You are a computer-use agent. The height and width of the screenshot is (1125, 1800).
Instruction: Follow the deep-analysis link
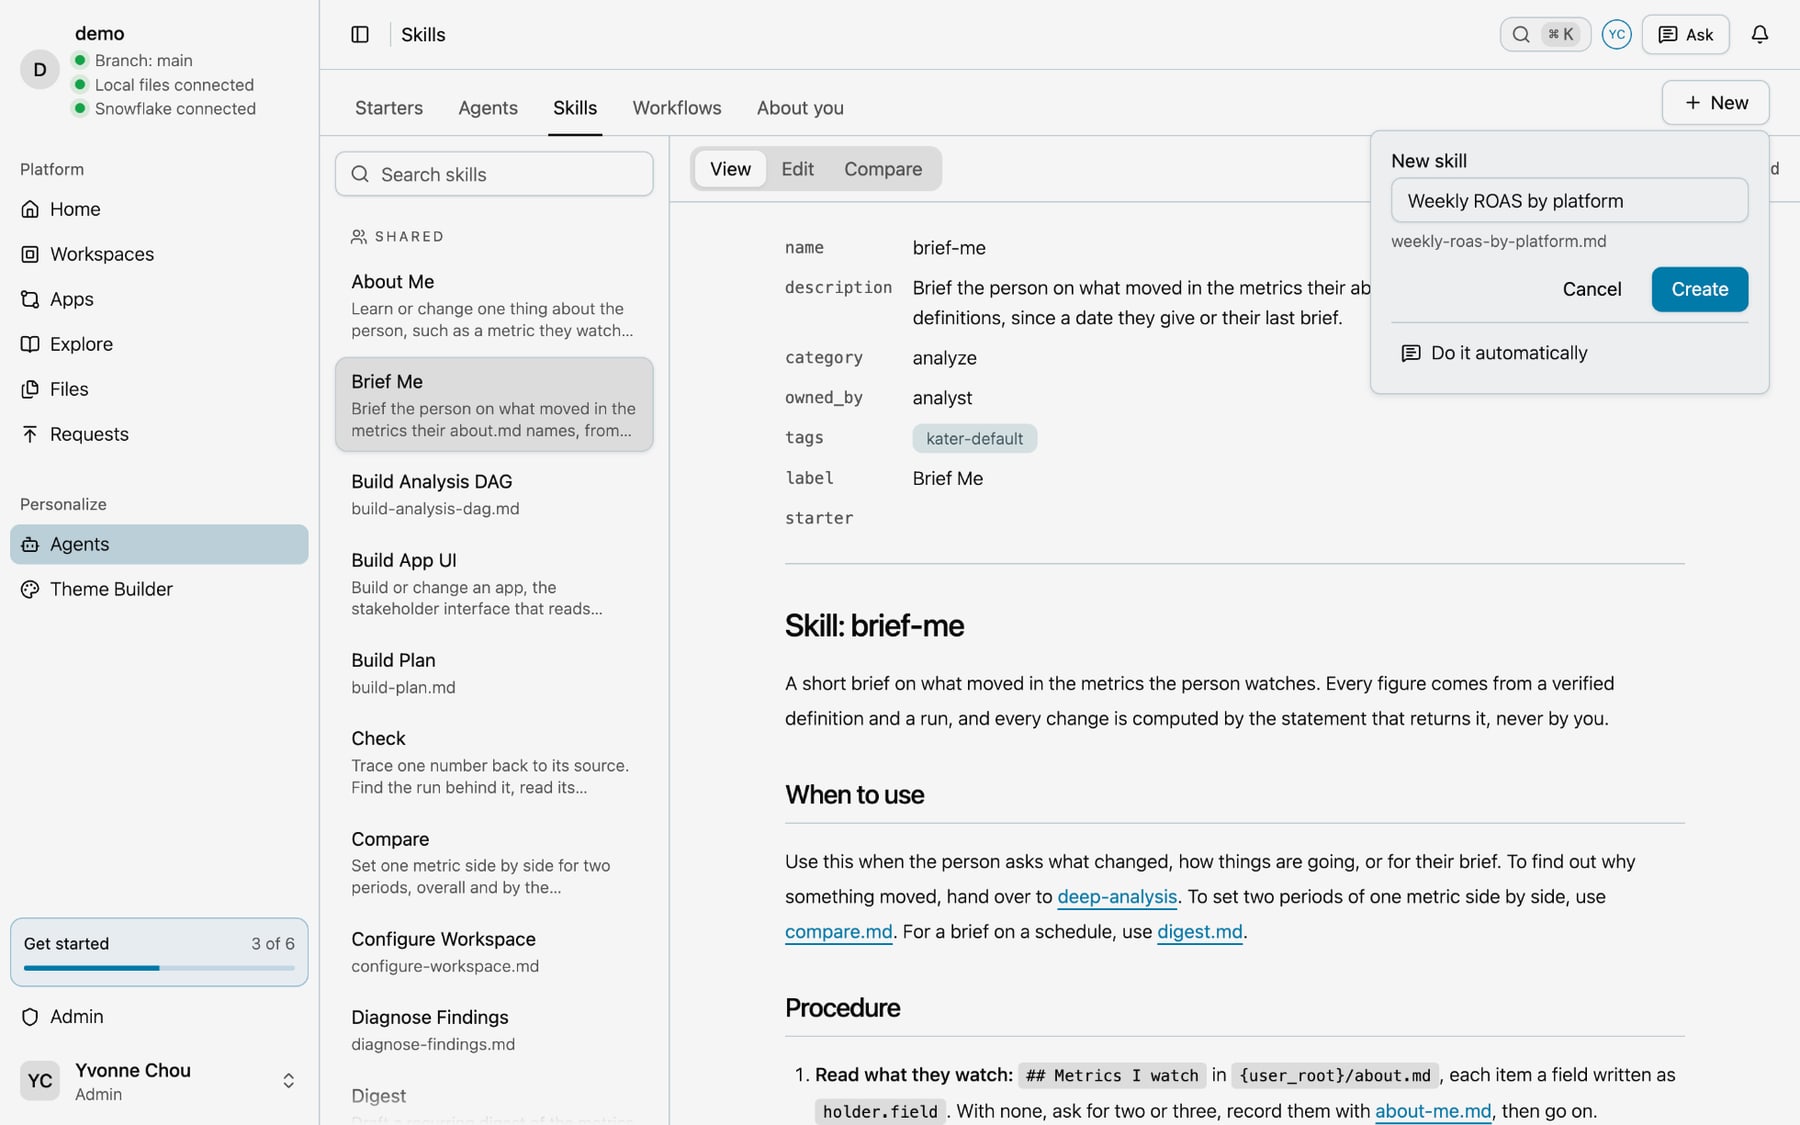1117,897
